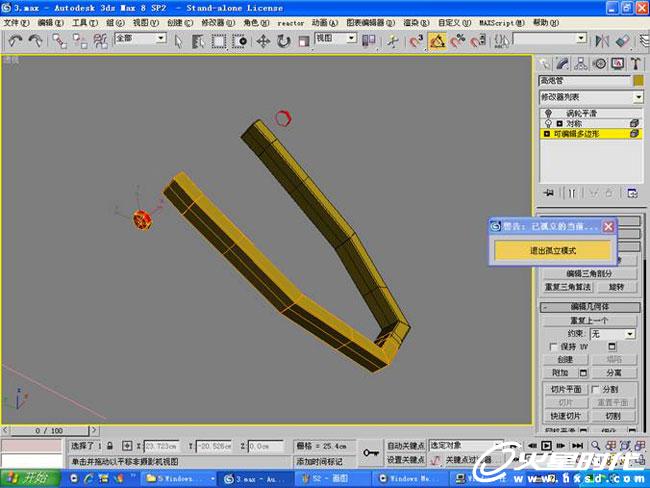Toggle lightbulb of 涡轮平滑 modifier
The height and width of the screenshot is (488, 650).
[x=548, y=113]
